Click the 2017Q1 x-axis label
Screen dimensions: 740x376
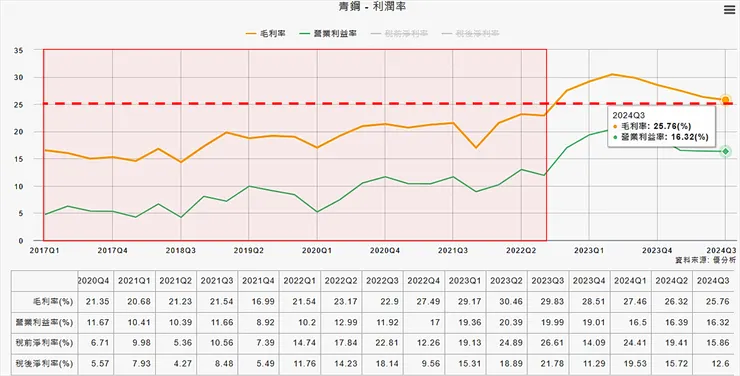44,251
